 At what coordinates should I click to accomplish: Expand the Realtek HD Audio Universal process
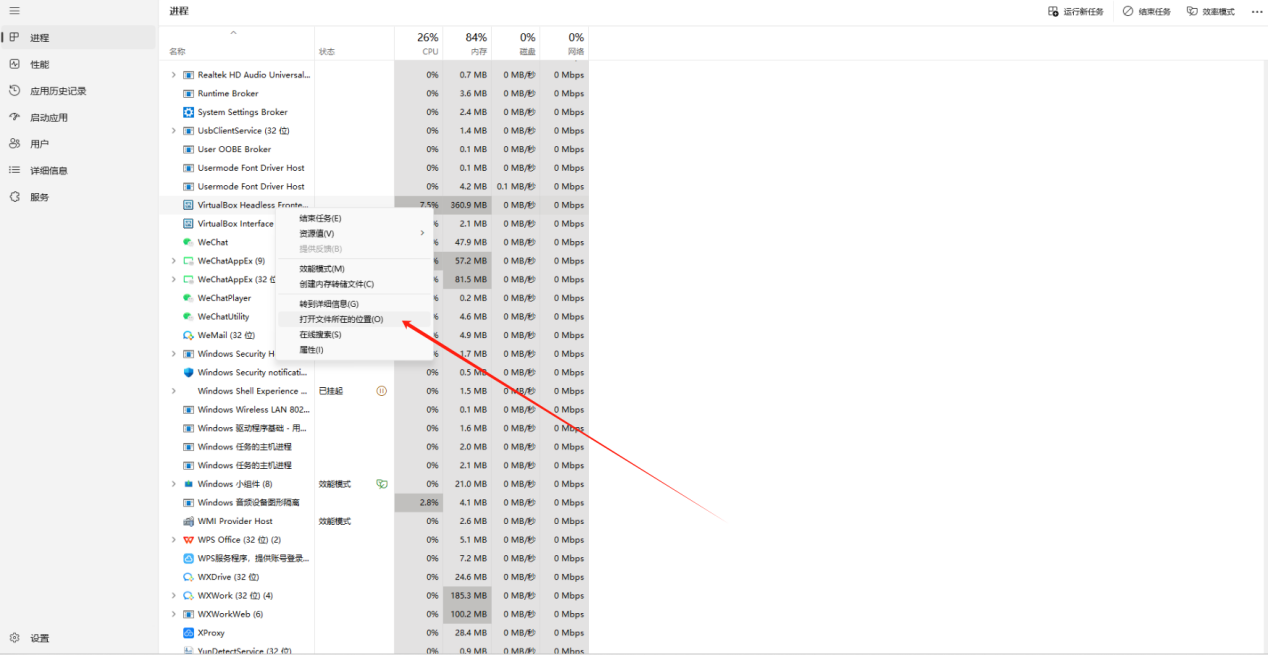pos(173,75)
